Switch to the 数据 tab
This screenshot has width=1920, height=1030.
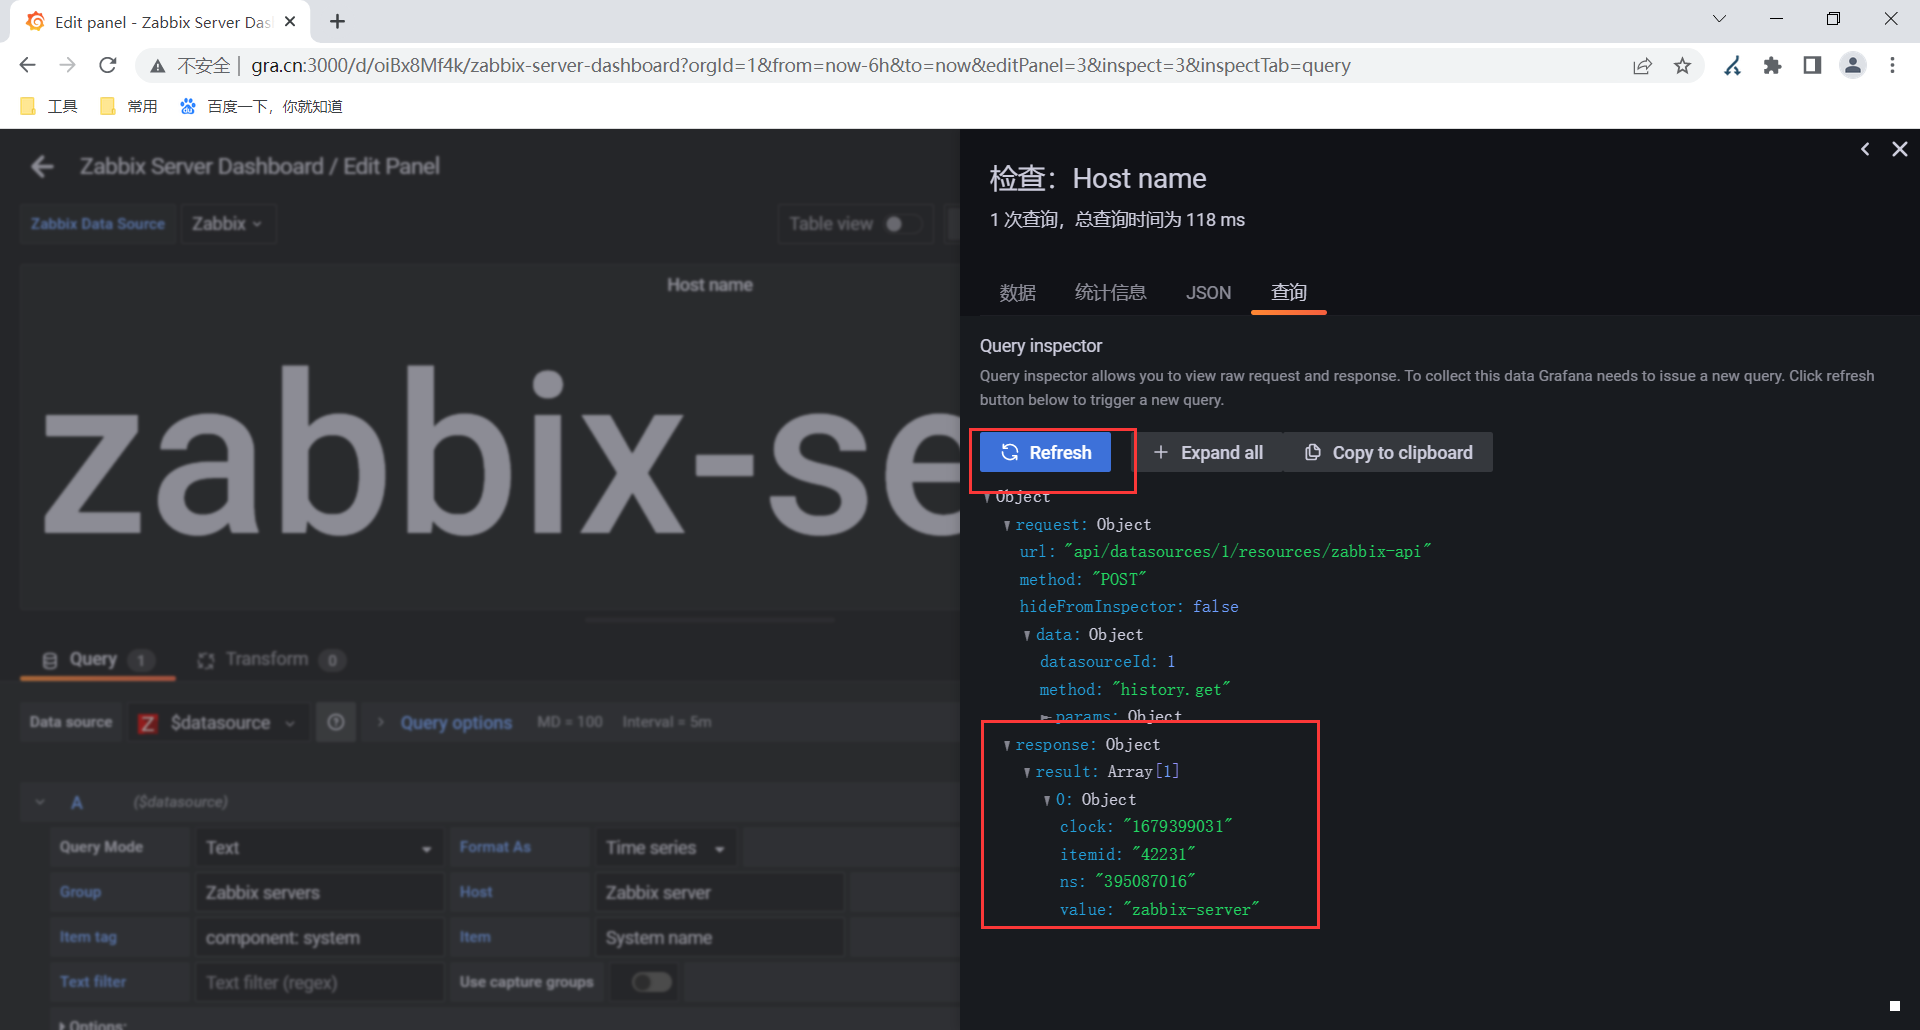1017,293
